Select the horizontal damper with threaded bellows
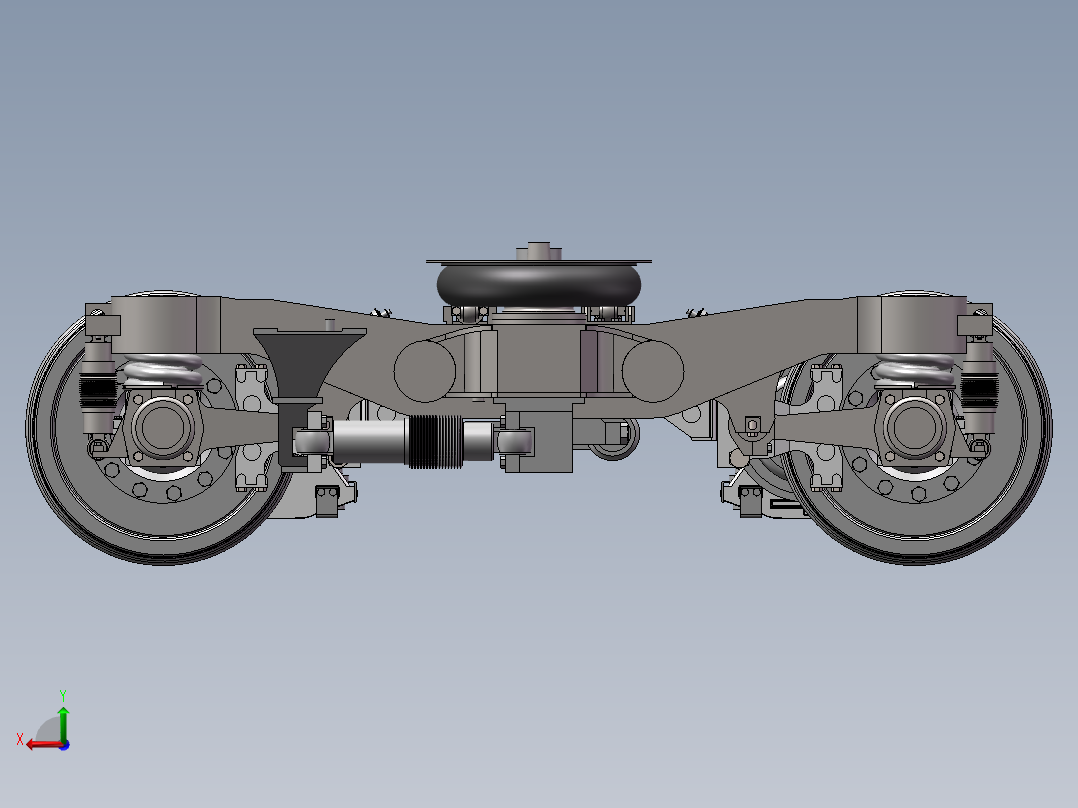This screenshot has height=808, width=1078. coord(412,441)
